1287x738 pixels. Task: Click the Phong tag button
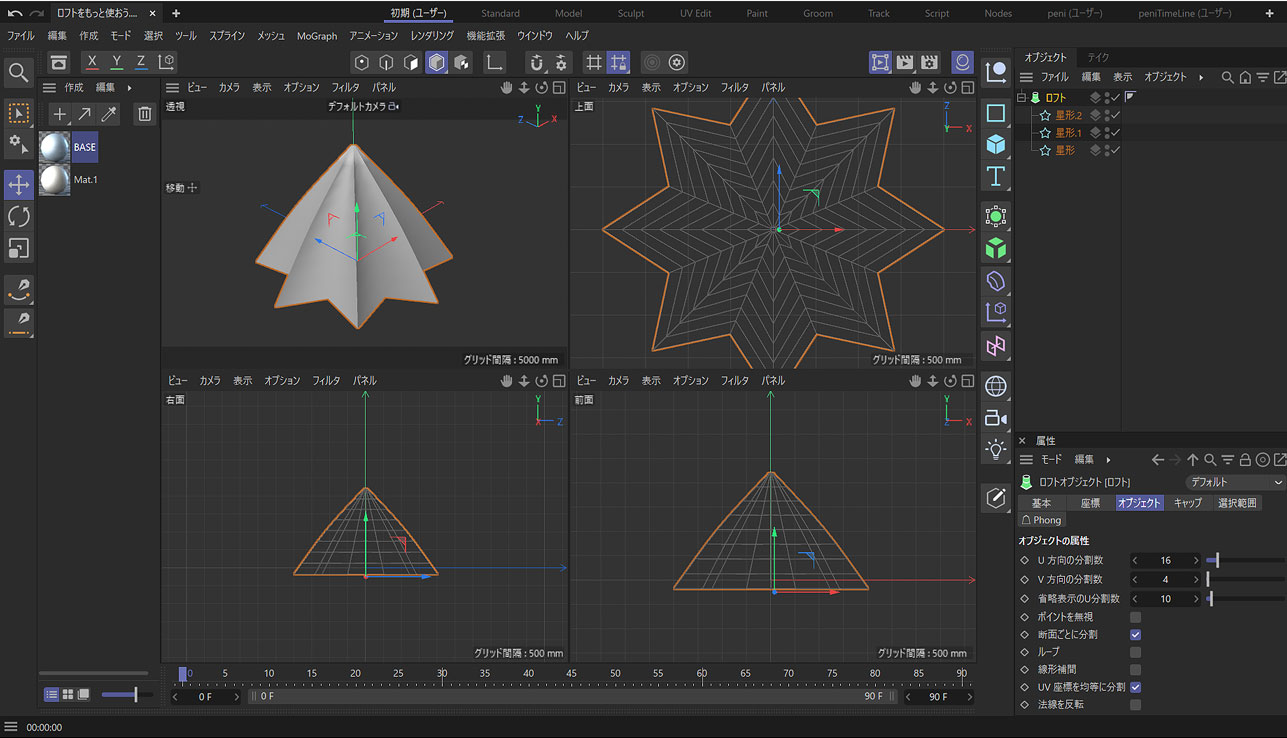click(x=1041, y=520)
